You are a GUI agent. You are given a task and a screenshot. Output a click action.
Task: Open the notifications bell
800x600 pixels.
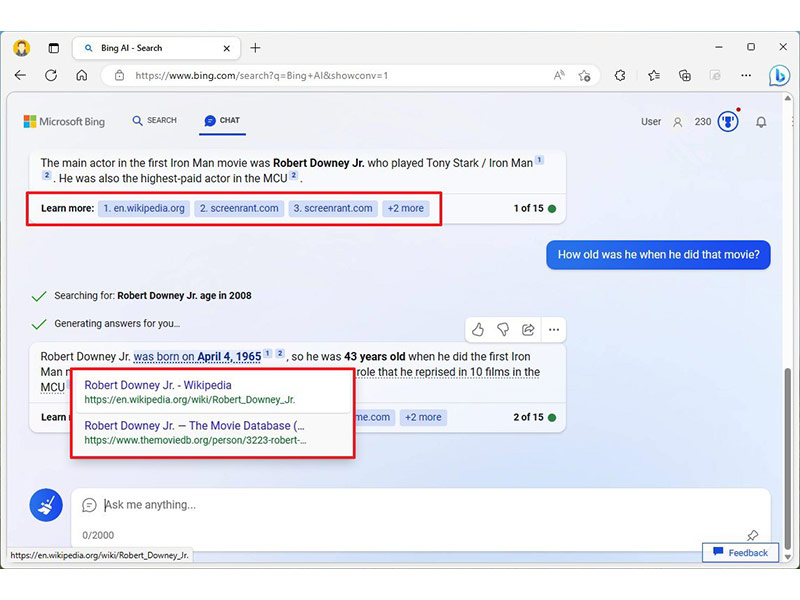(761, 122)
